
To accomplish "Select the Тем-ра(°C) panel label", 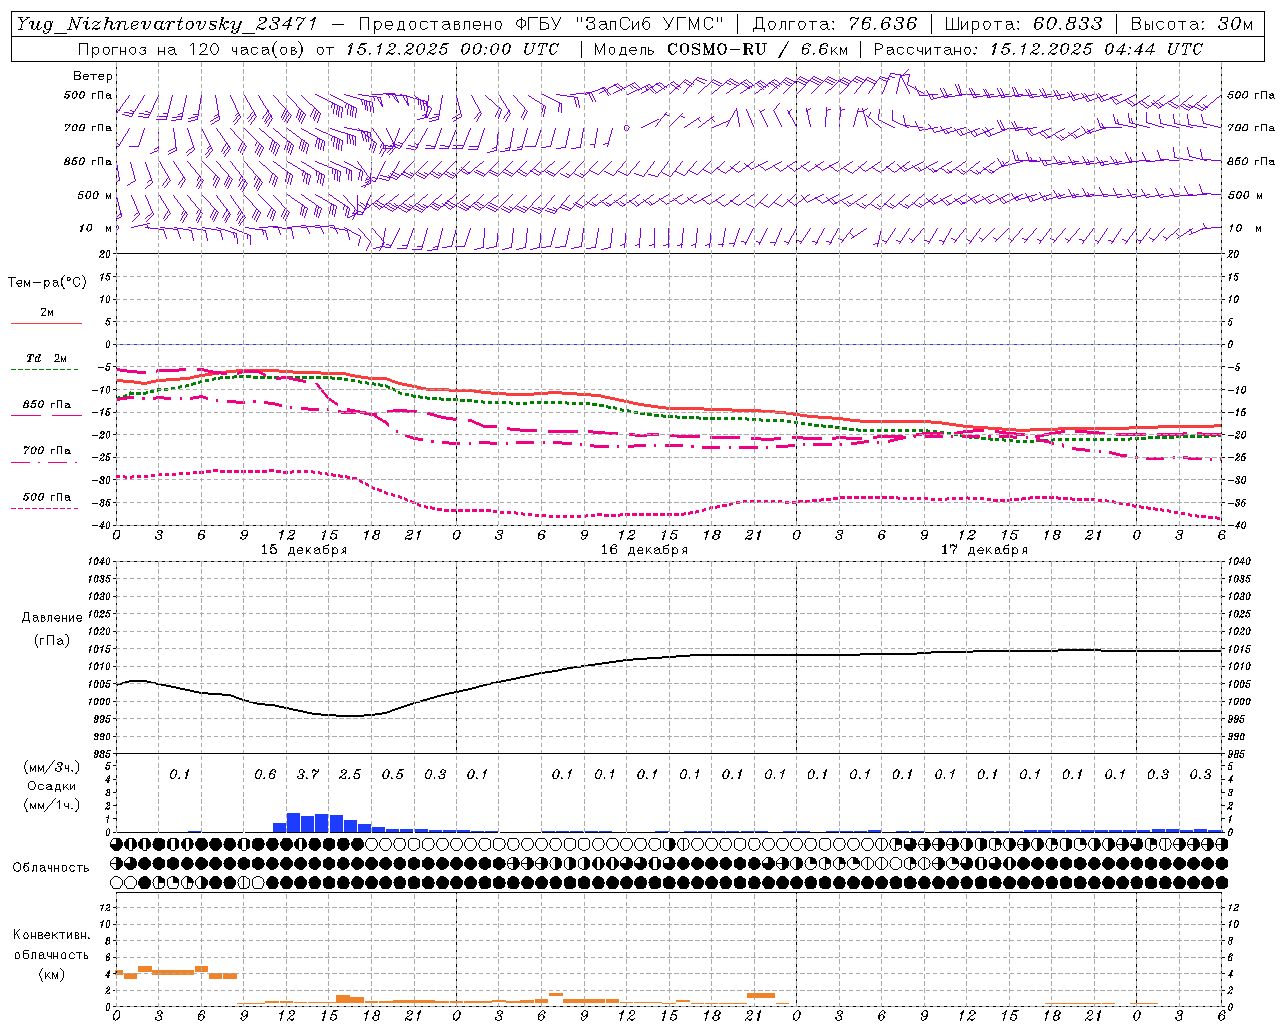I will click(47, 282).
